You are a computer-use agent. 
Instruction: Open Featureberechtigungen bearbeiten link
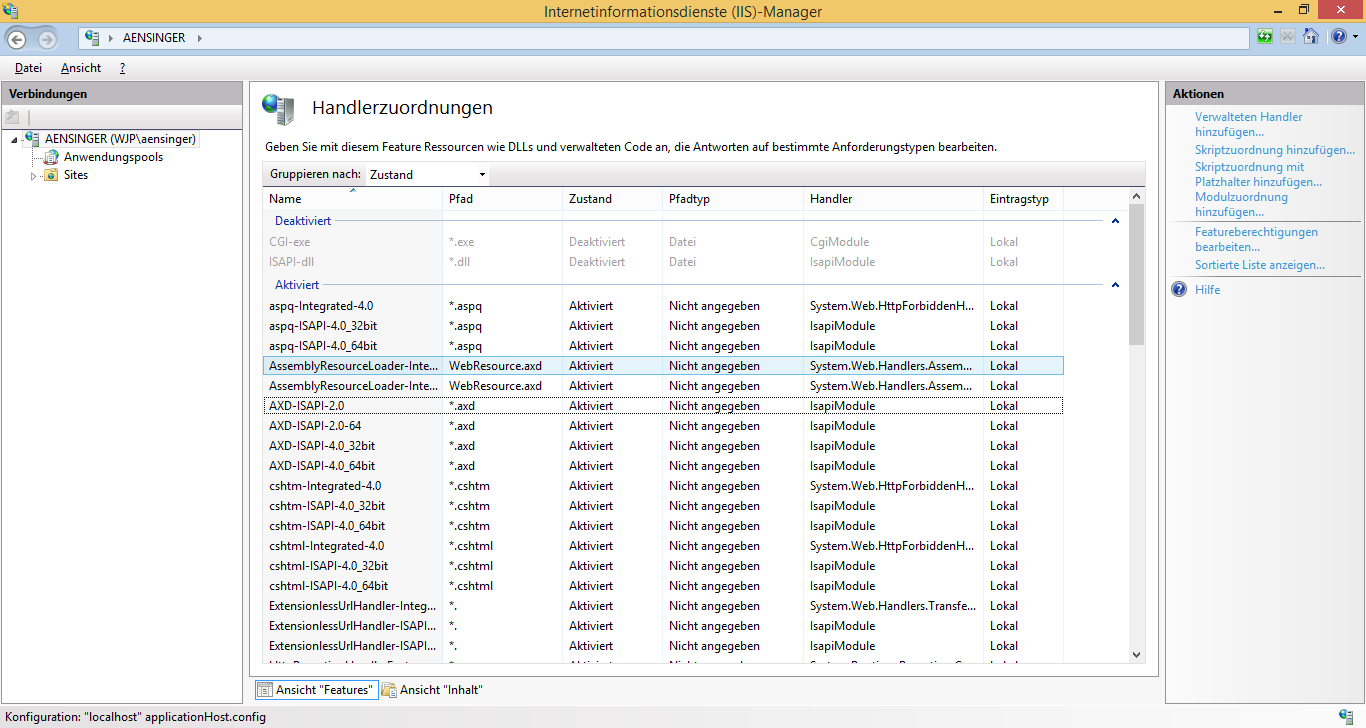1256,239
